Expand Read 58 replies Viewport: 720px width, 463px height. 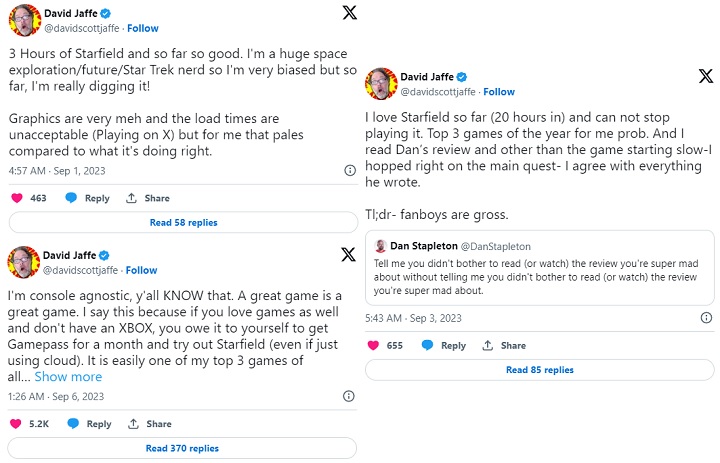tap(183, 222)
